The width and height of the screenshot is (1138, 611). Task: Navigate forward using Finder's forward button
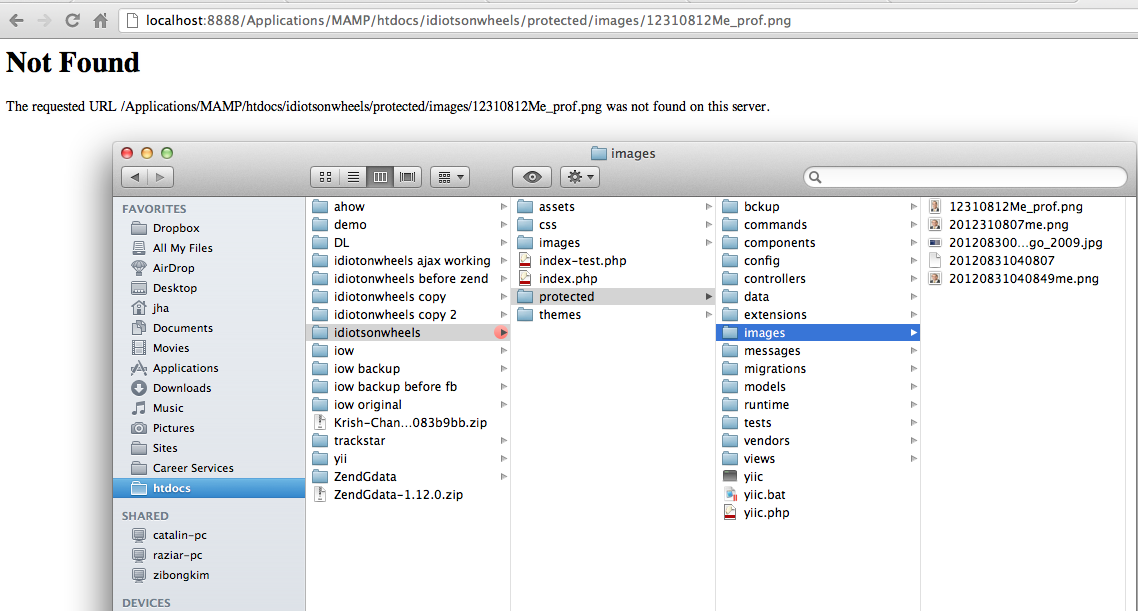[160, 176]
